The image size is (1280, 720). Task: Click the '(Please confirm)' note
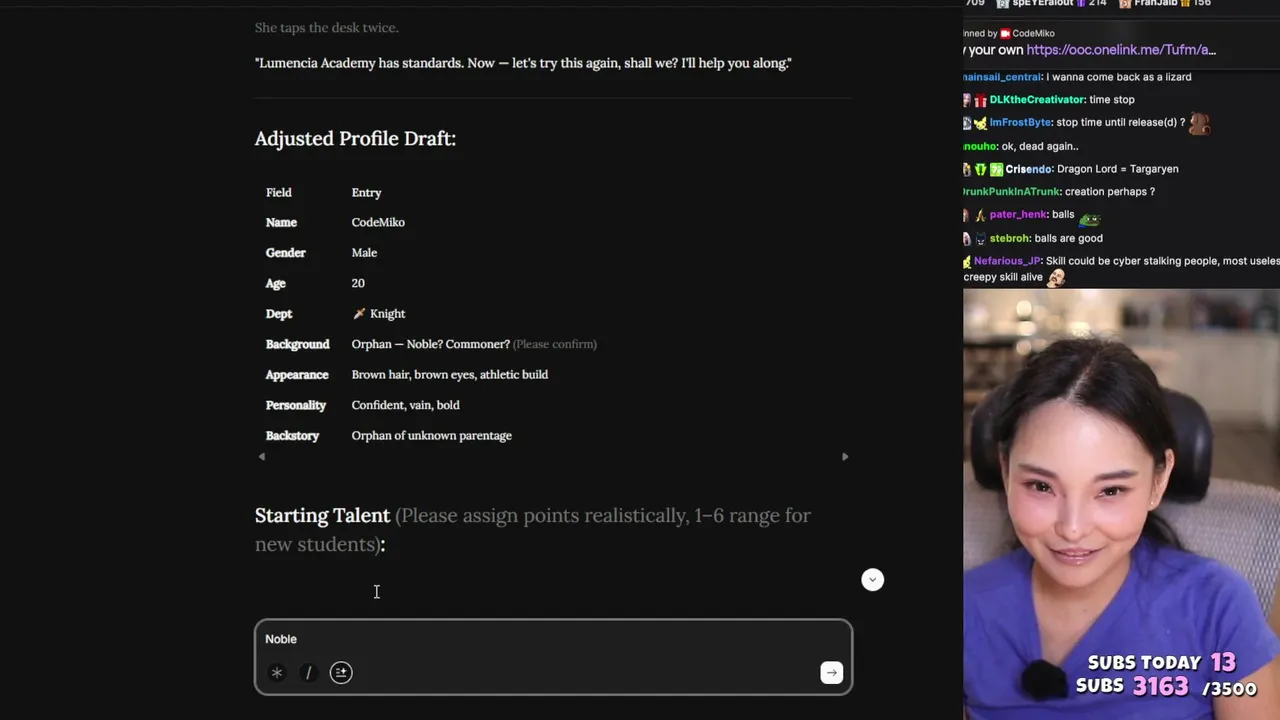click(x=555, y=344)
